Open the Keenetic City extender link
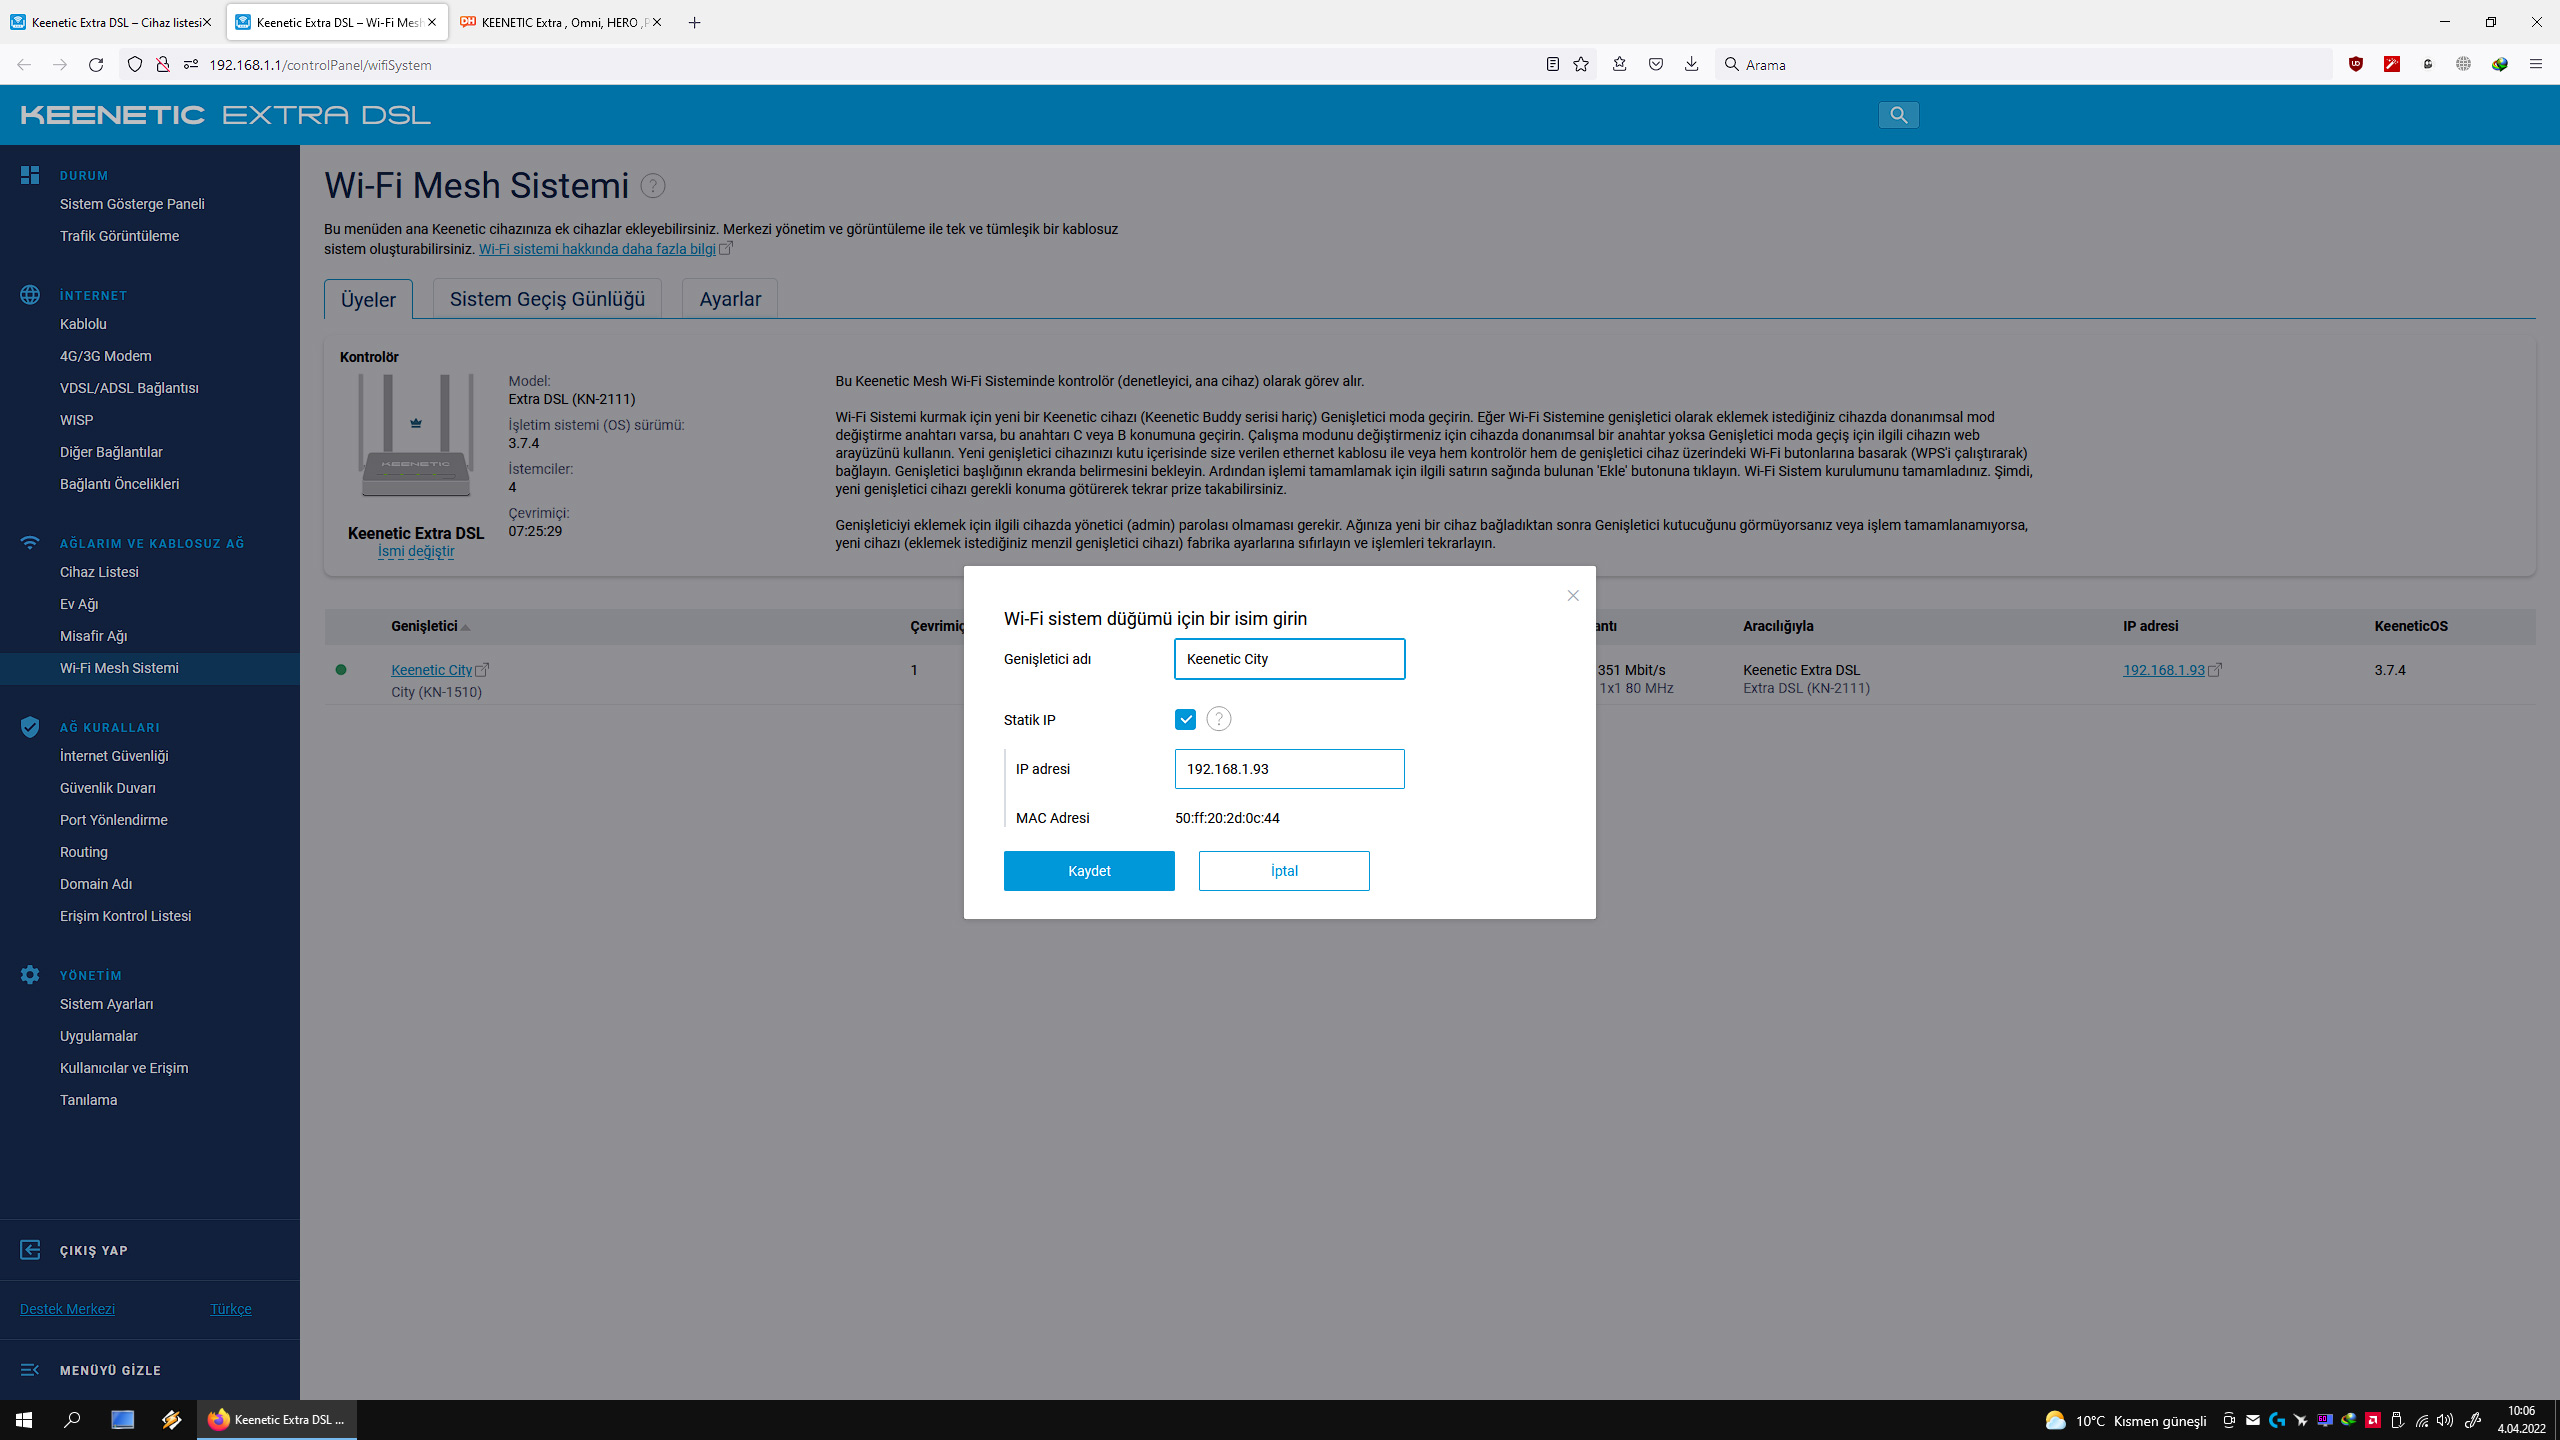 click(431, 670)
